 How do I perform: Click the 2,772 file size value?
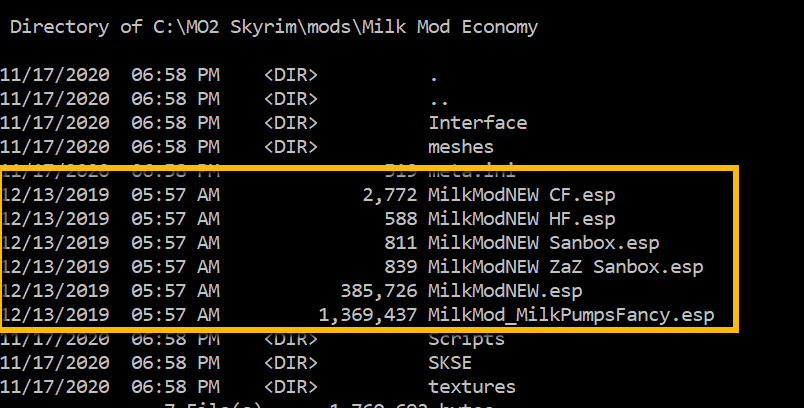tap(390, 195)
